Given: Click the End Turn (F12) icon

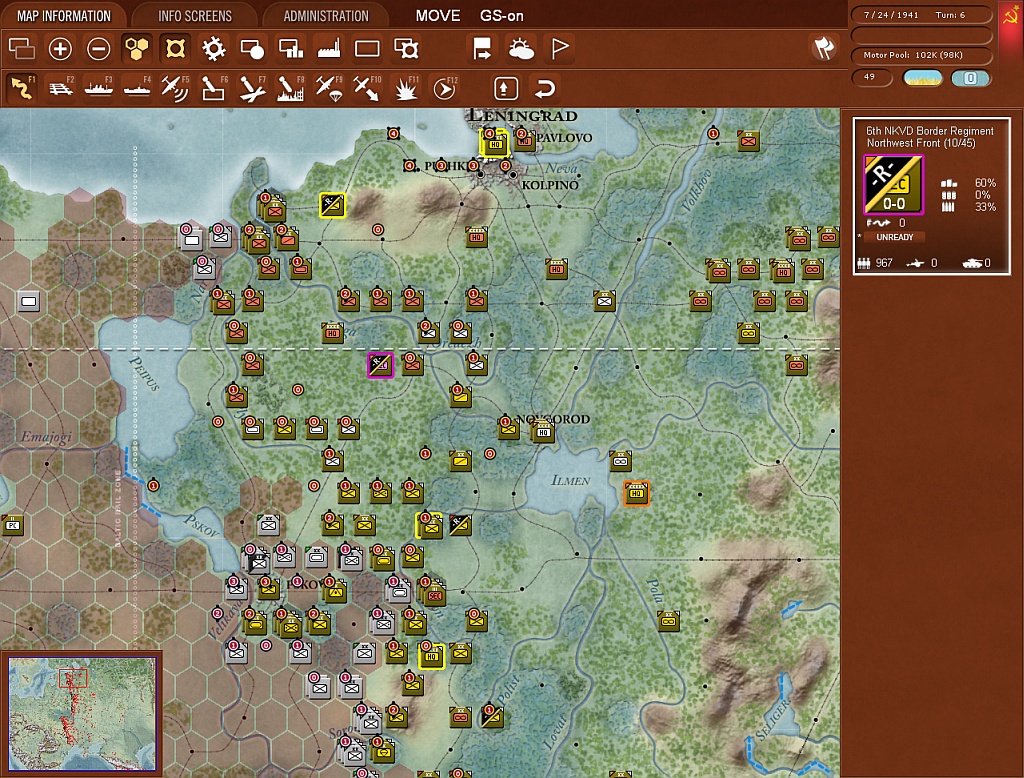Looking at the screenshot, I should pos(445,88).
